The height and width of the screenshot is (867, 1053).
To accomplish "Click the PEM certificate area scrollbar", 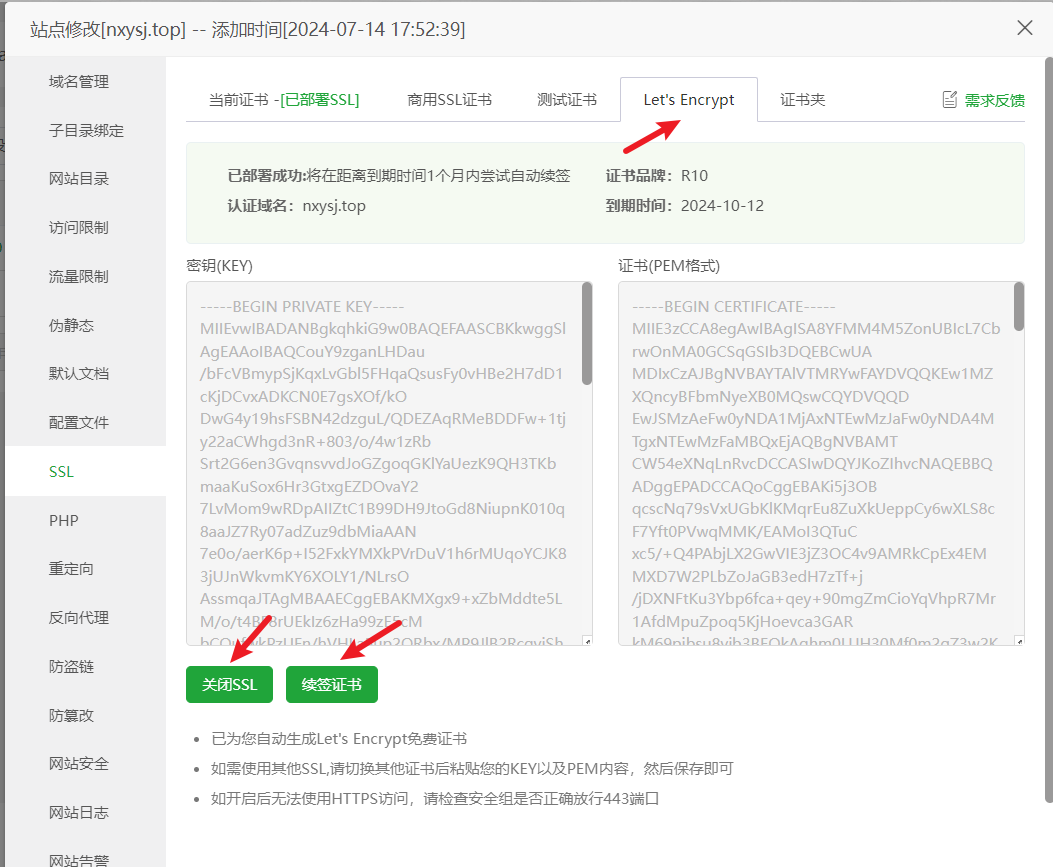I will point(1019,307).
